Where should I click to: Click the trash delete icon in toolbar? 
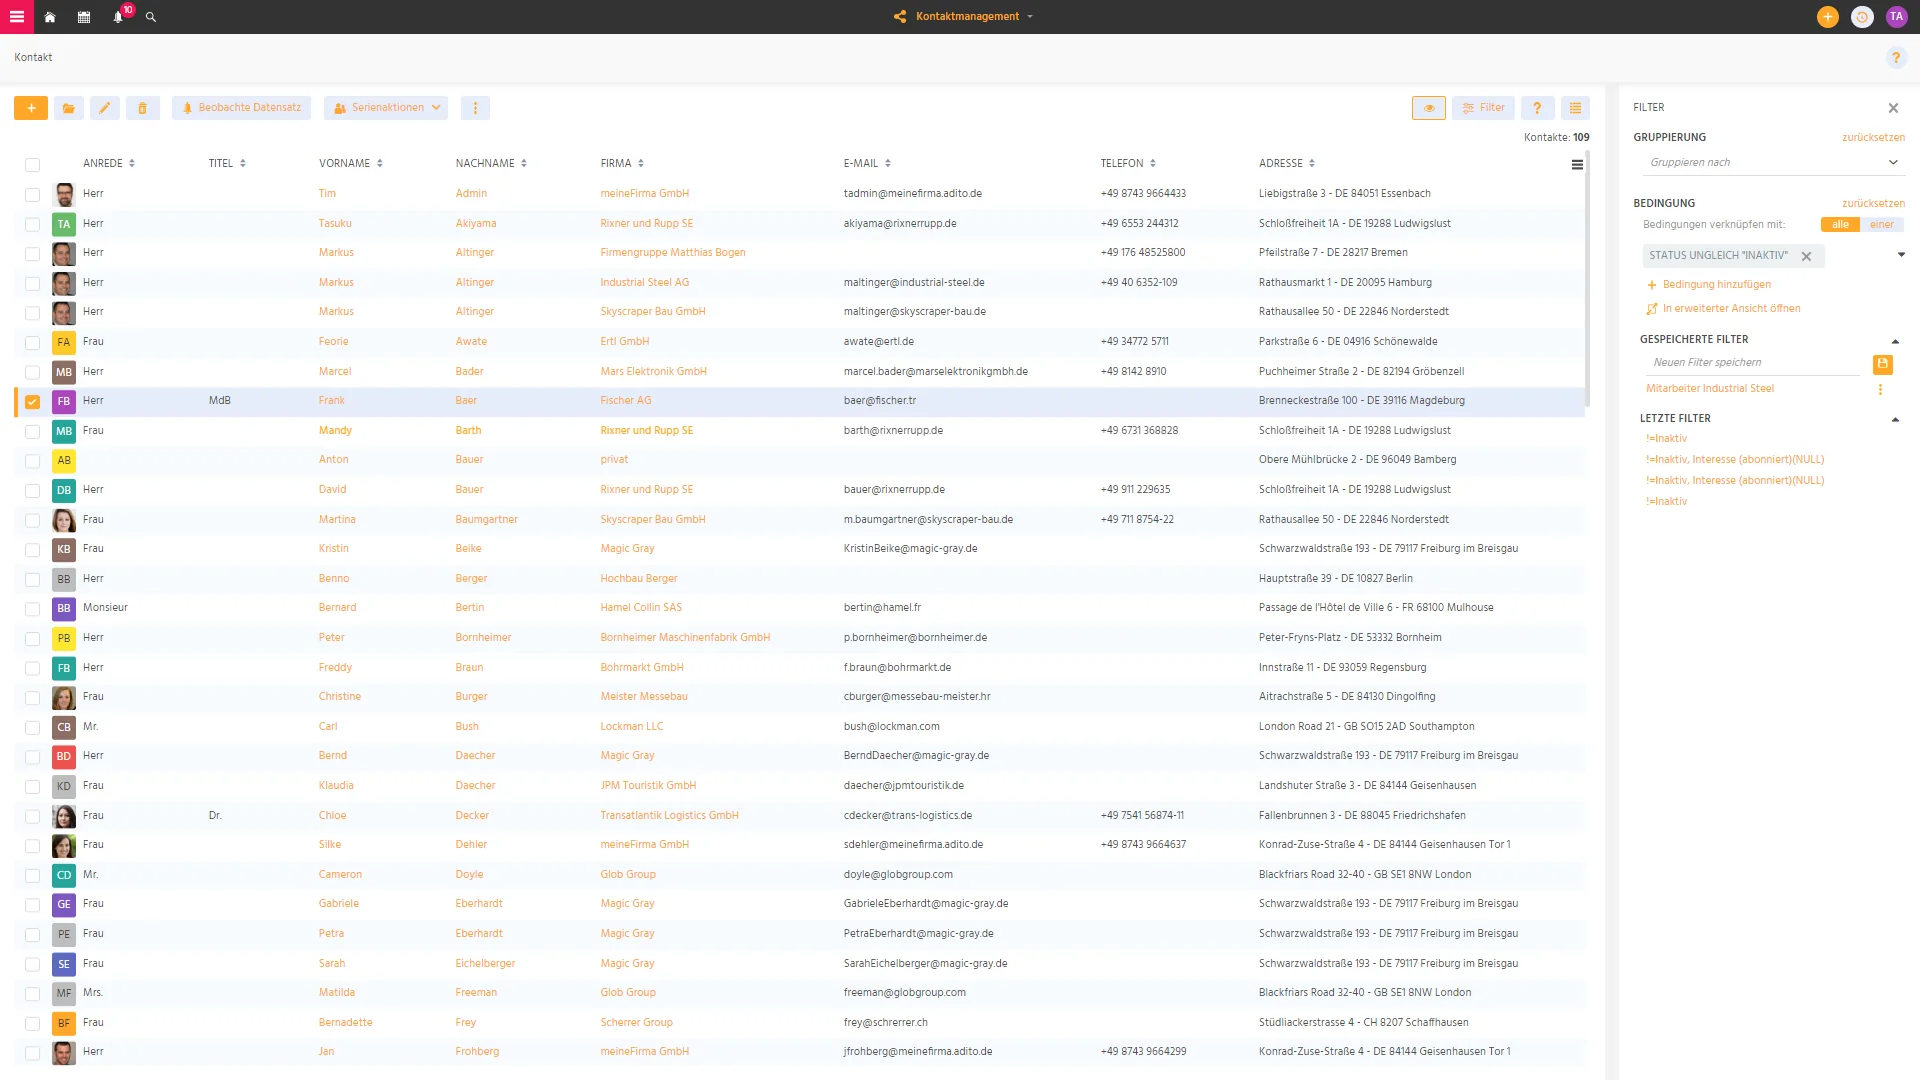point(143,108)
